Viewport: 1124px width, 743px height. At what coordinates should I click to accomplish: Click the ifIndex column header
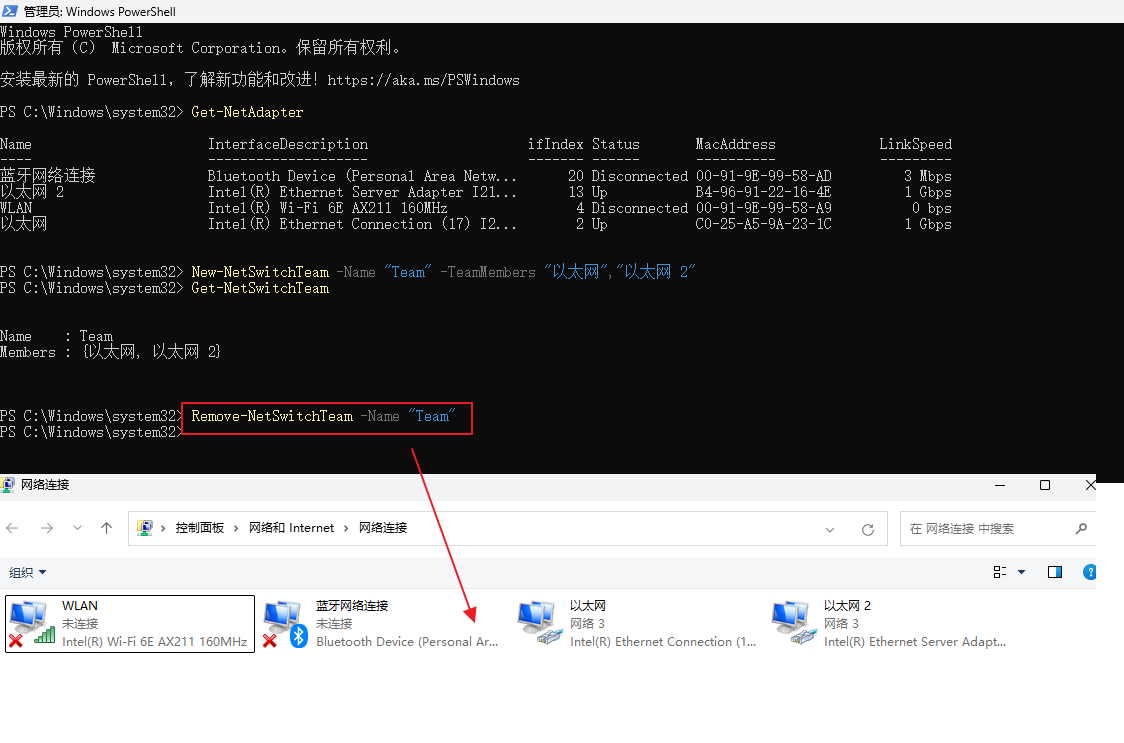point(555,144)
